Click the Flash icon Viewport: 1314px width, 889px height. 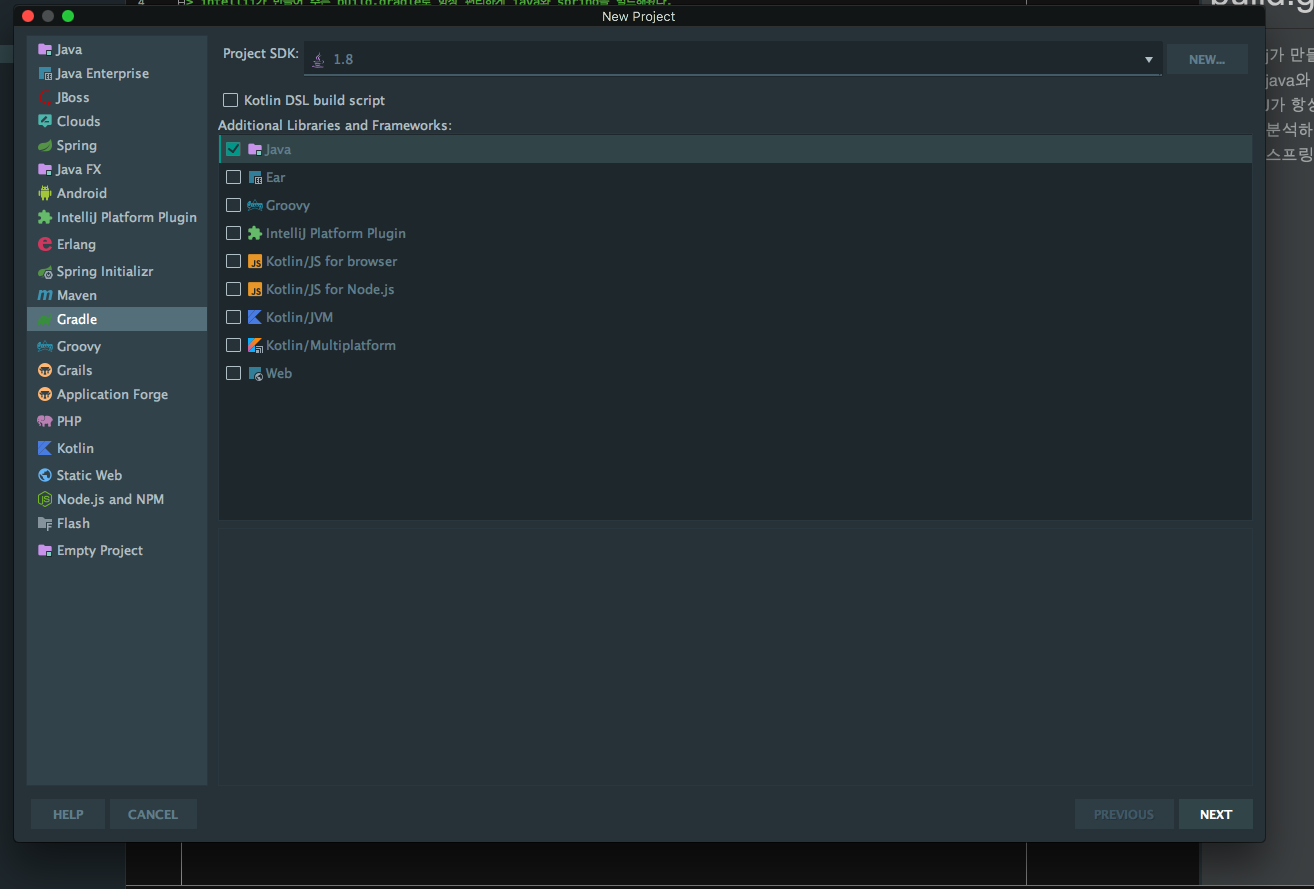44,523
